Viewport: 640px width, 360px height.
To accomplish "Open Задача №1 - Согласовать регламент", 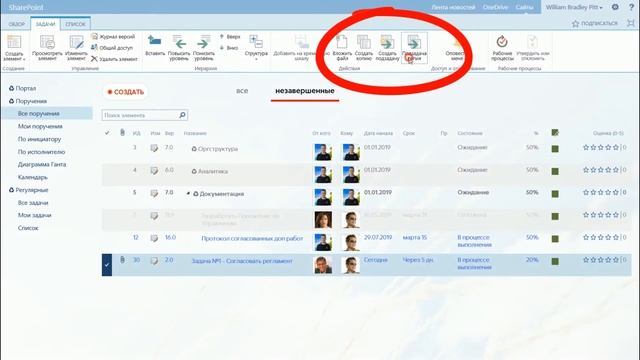I will coord(242,260).
